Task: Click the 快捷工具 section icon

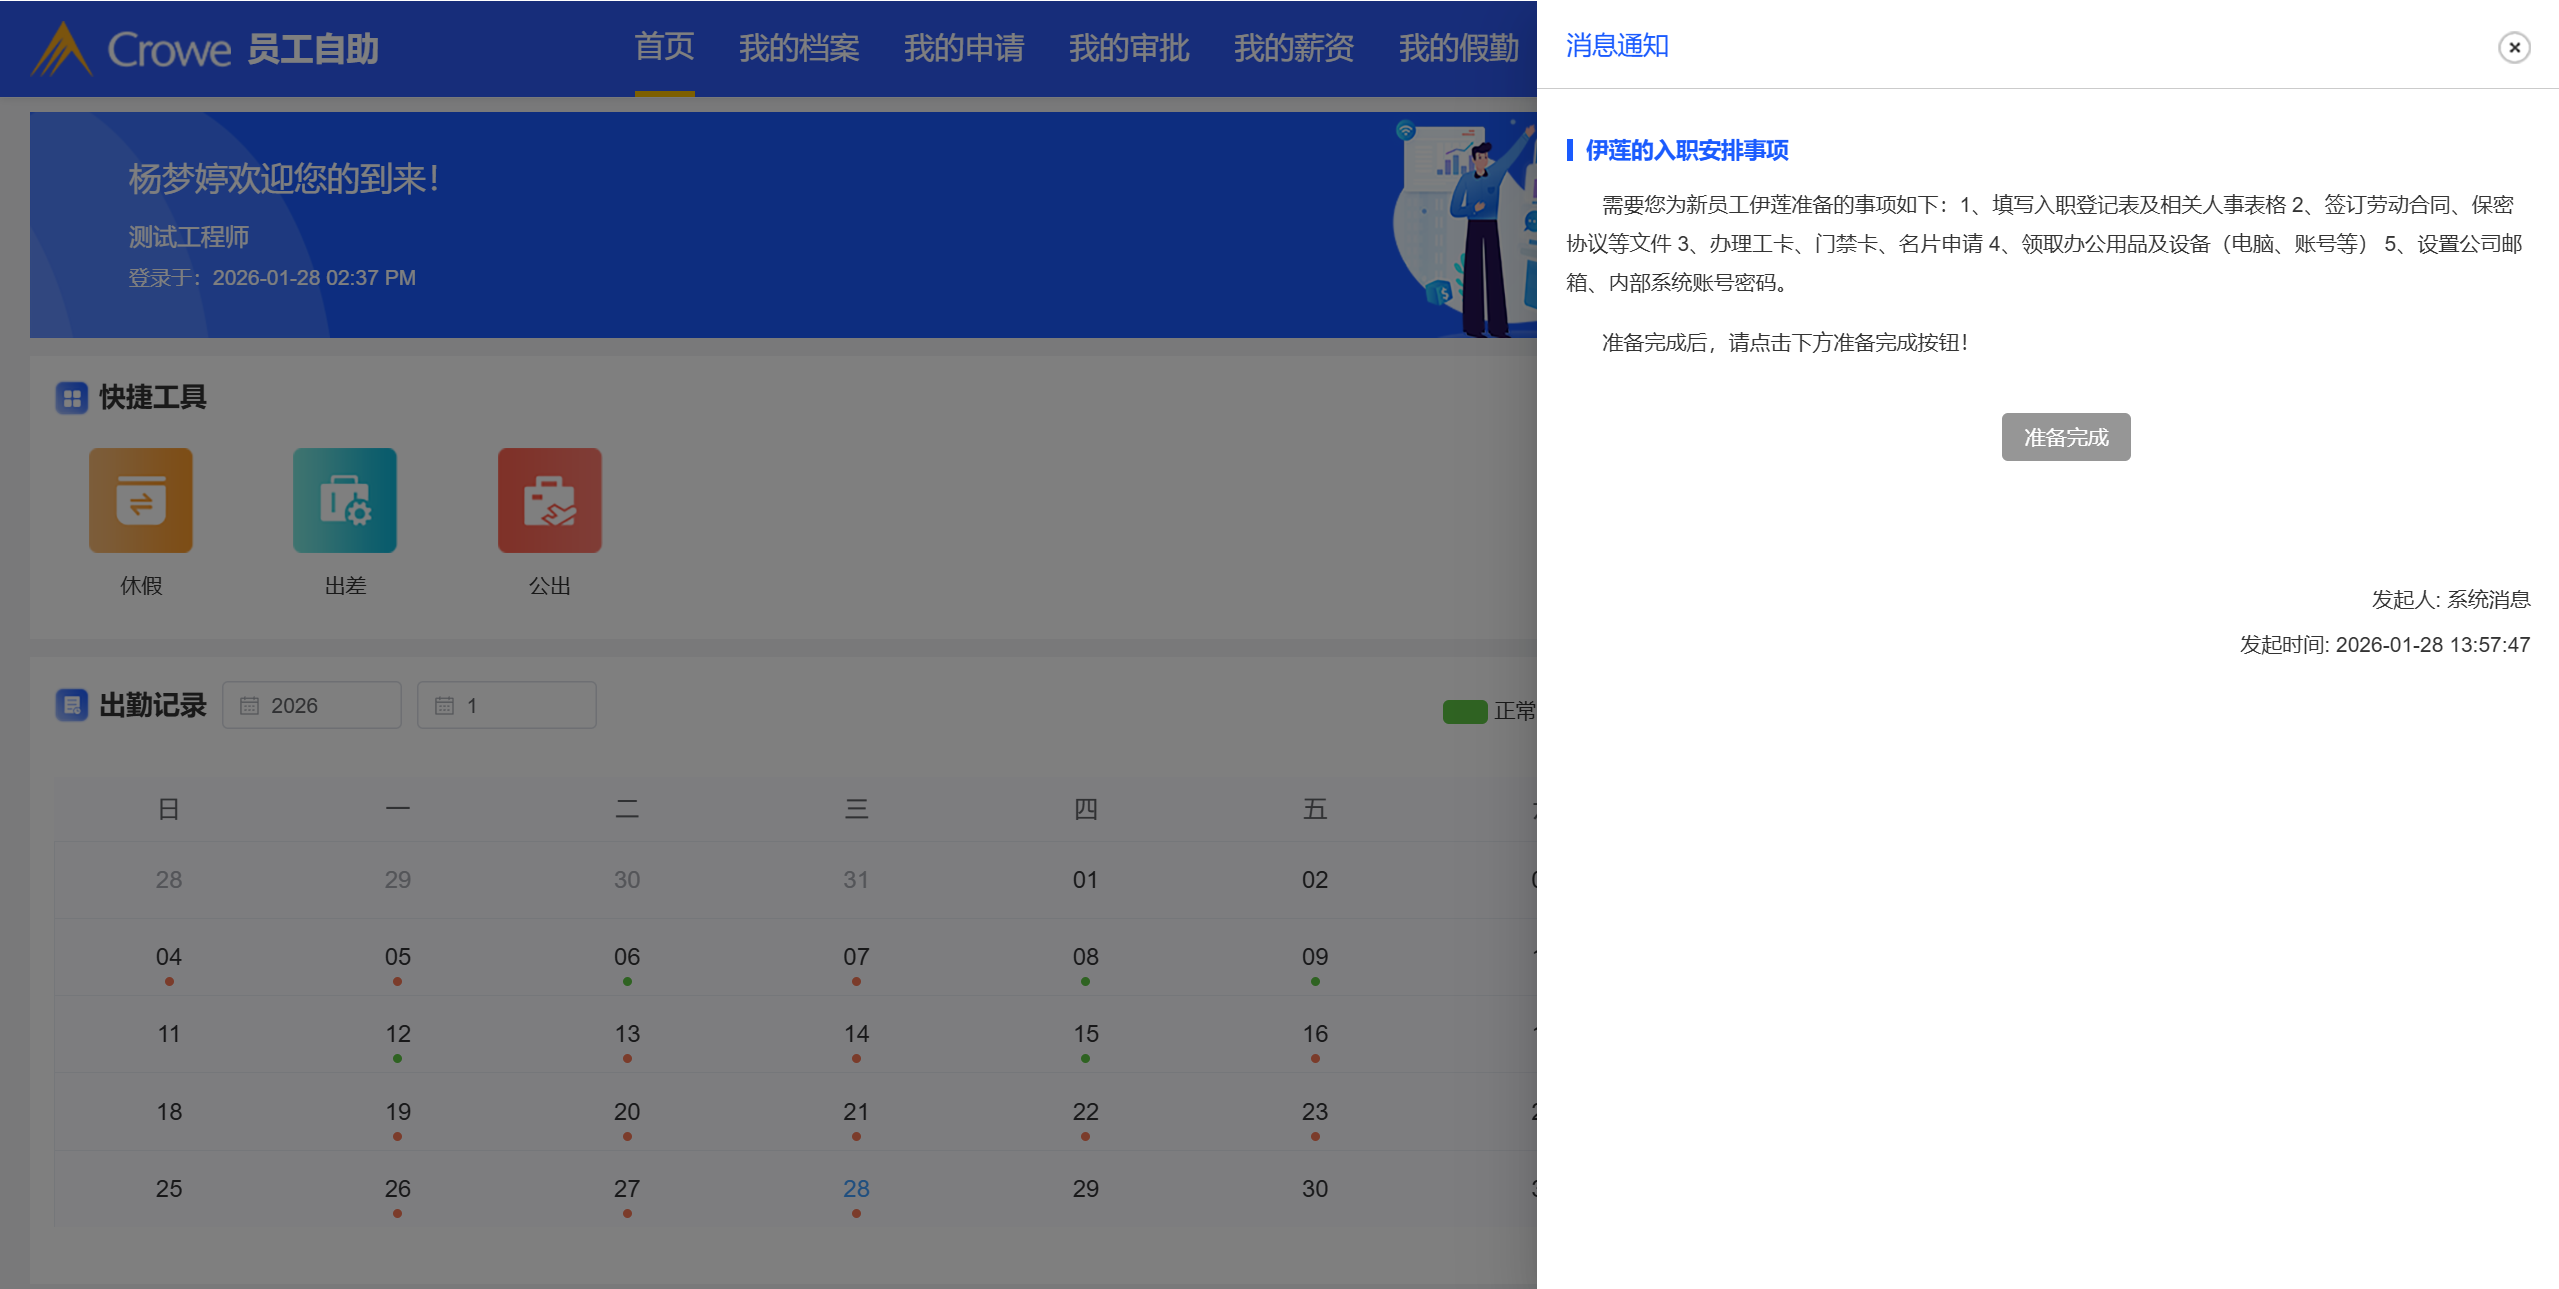Action: point(72,398)
